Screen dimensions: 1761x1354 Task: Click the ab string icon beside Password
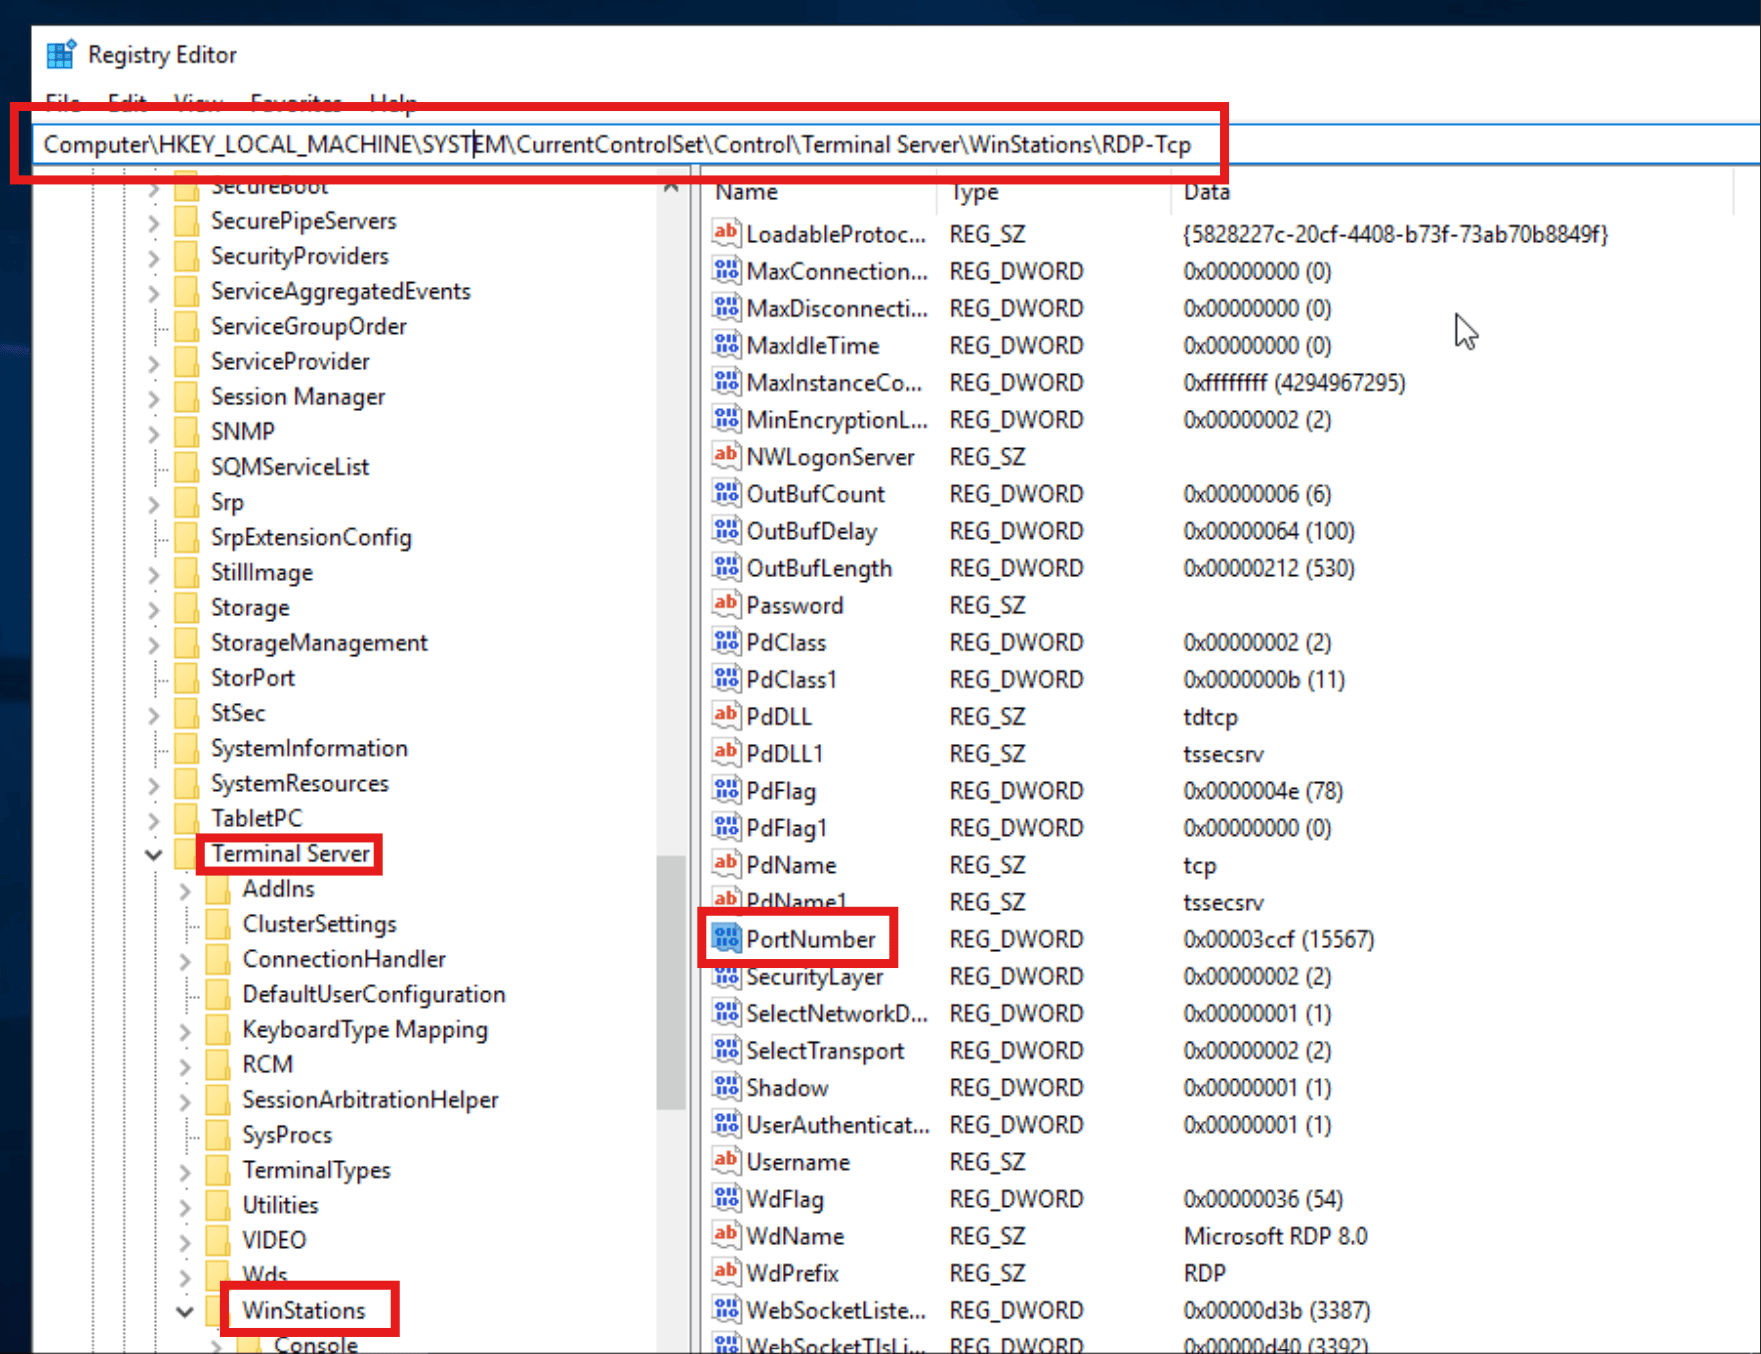(x=725, y=604)
